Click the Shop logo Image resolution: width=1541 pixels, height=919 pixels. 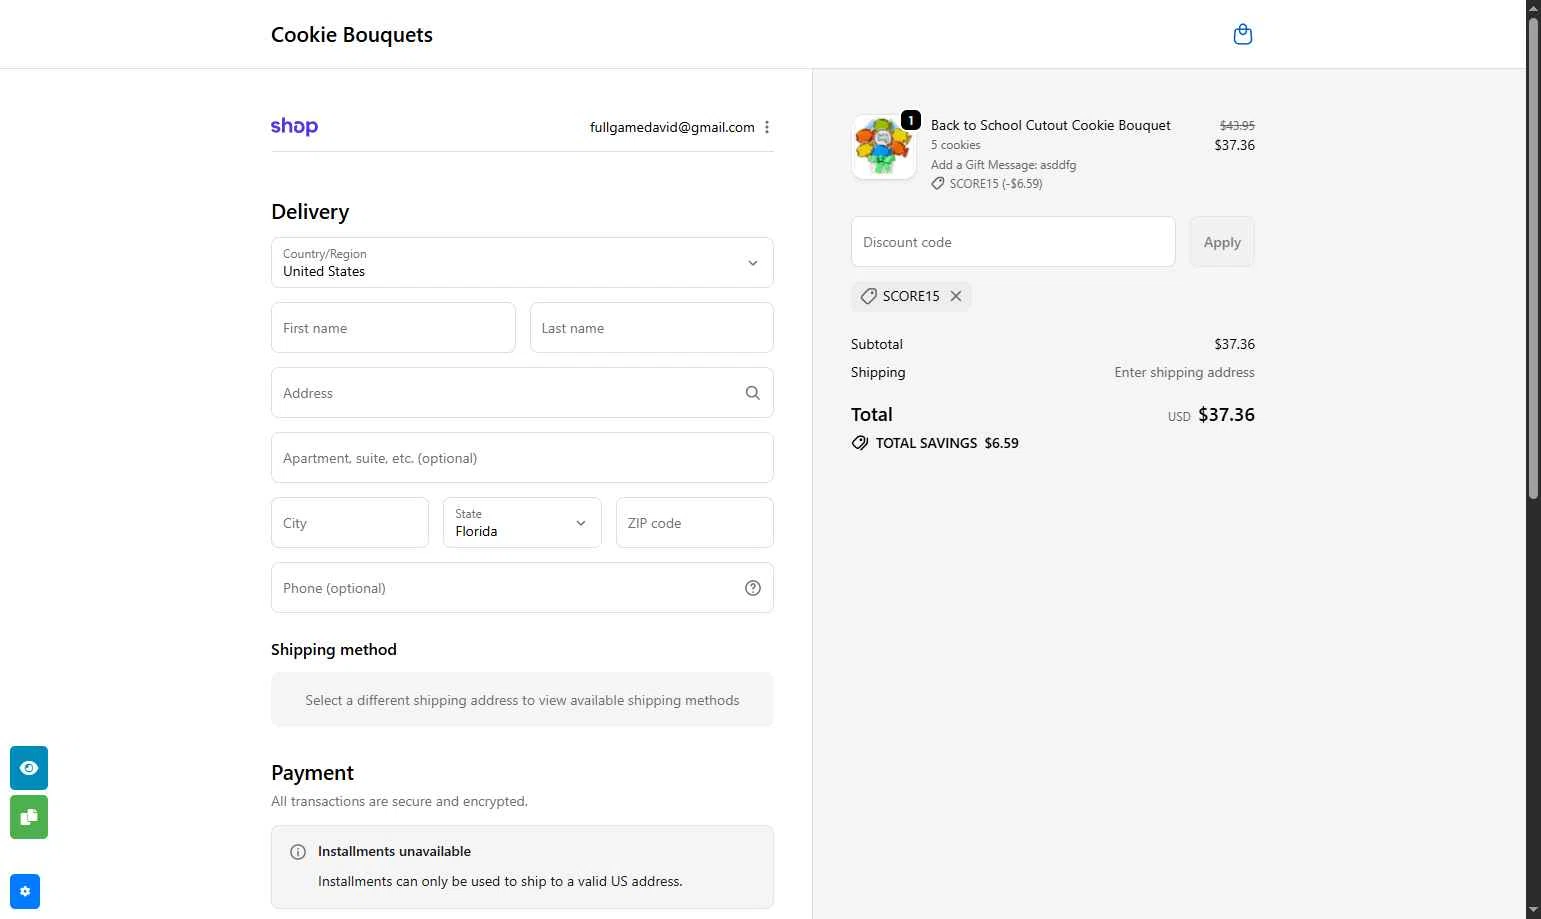click(294, 126)
